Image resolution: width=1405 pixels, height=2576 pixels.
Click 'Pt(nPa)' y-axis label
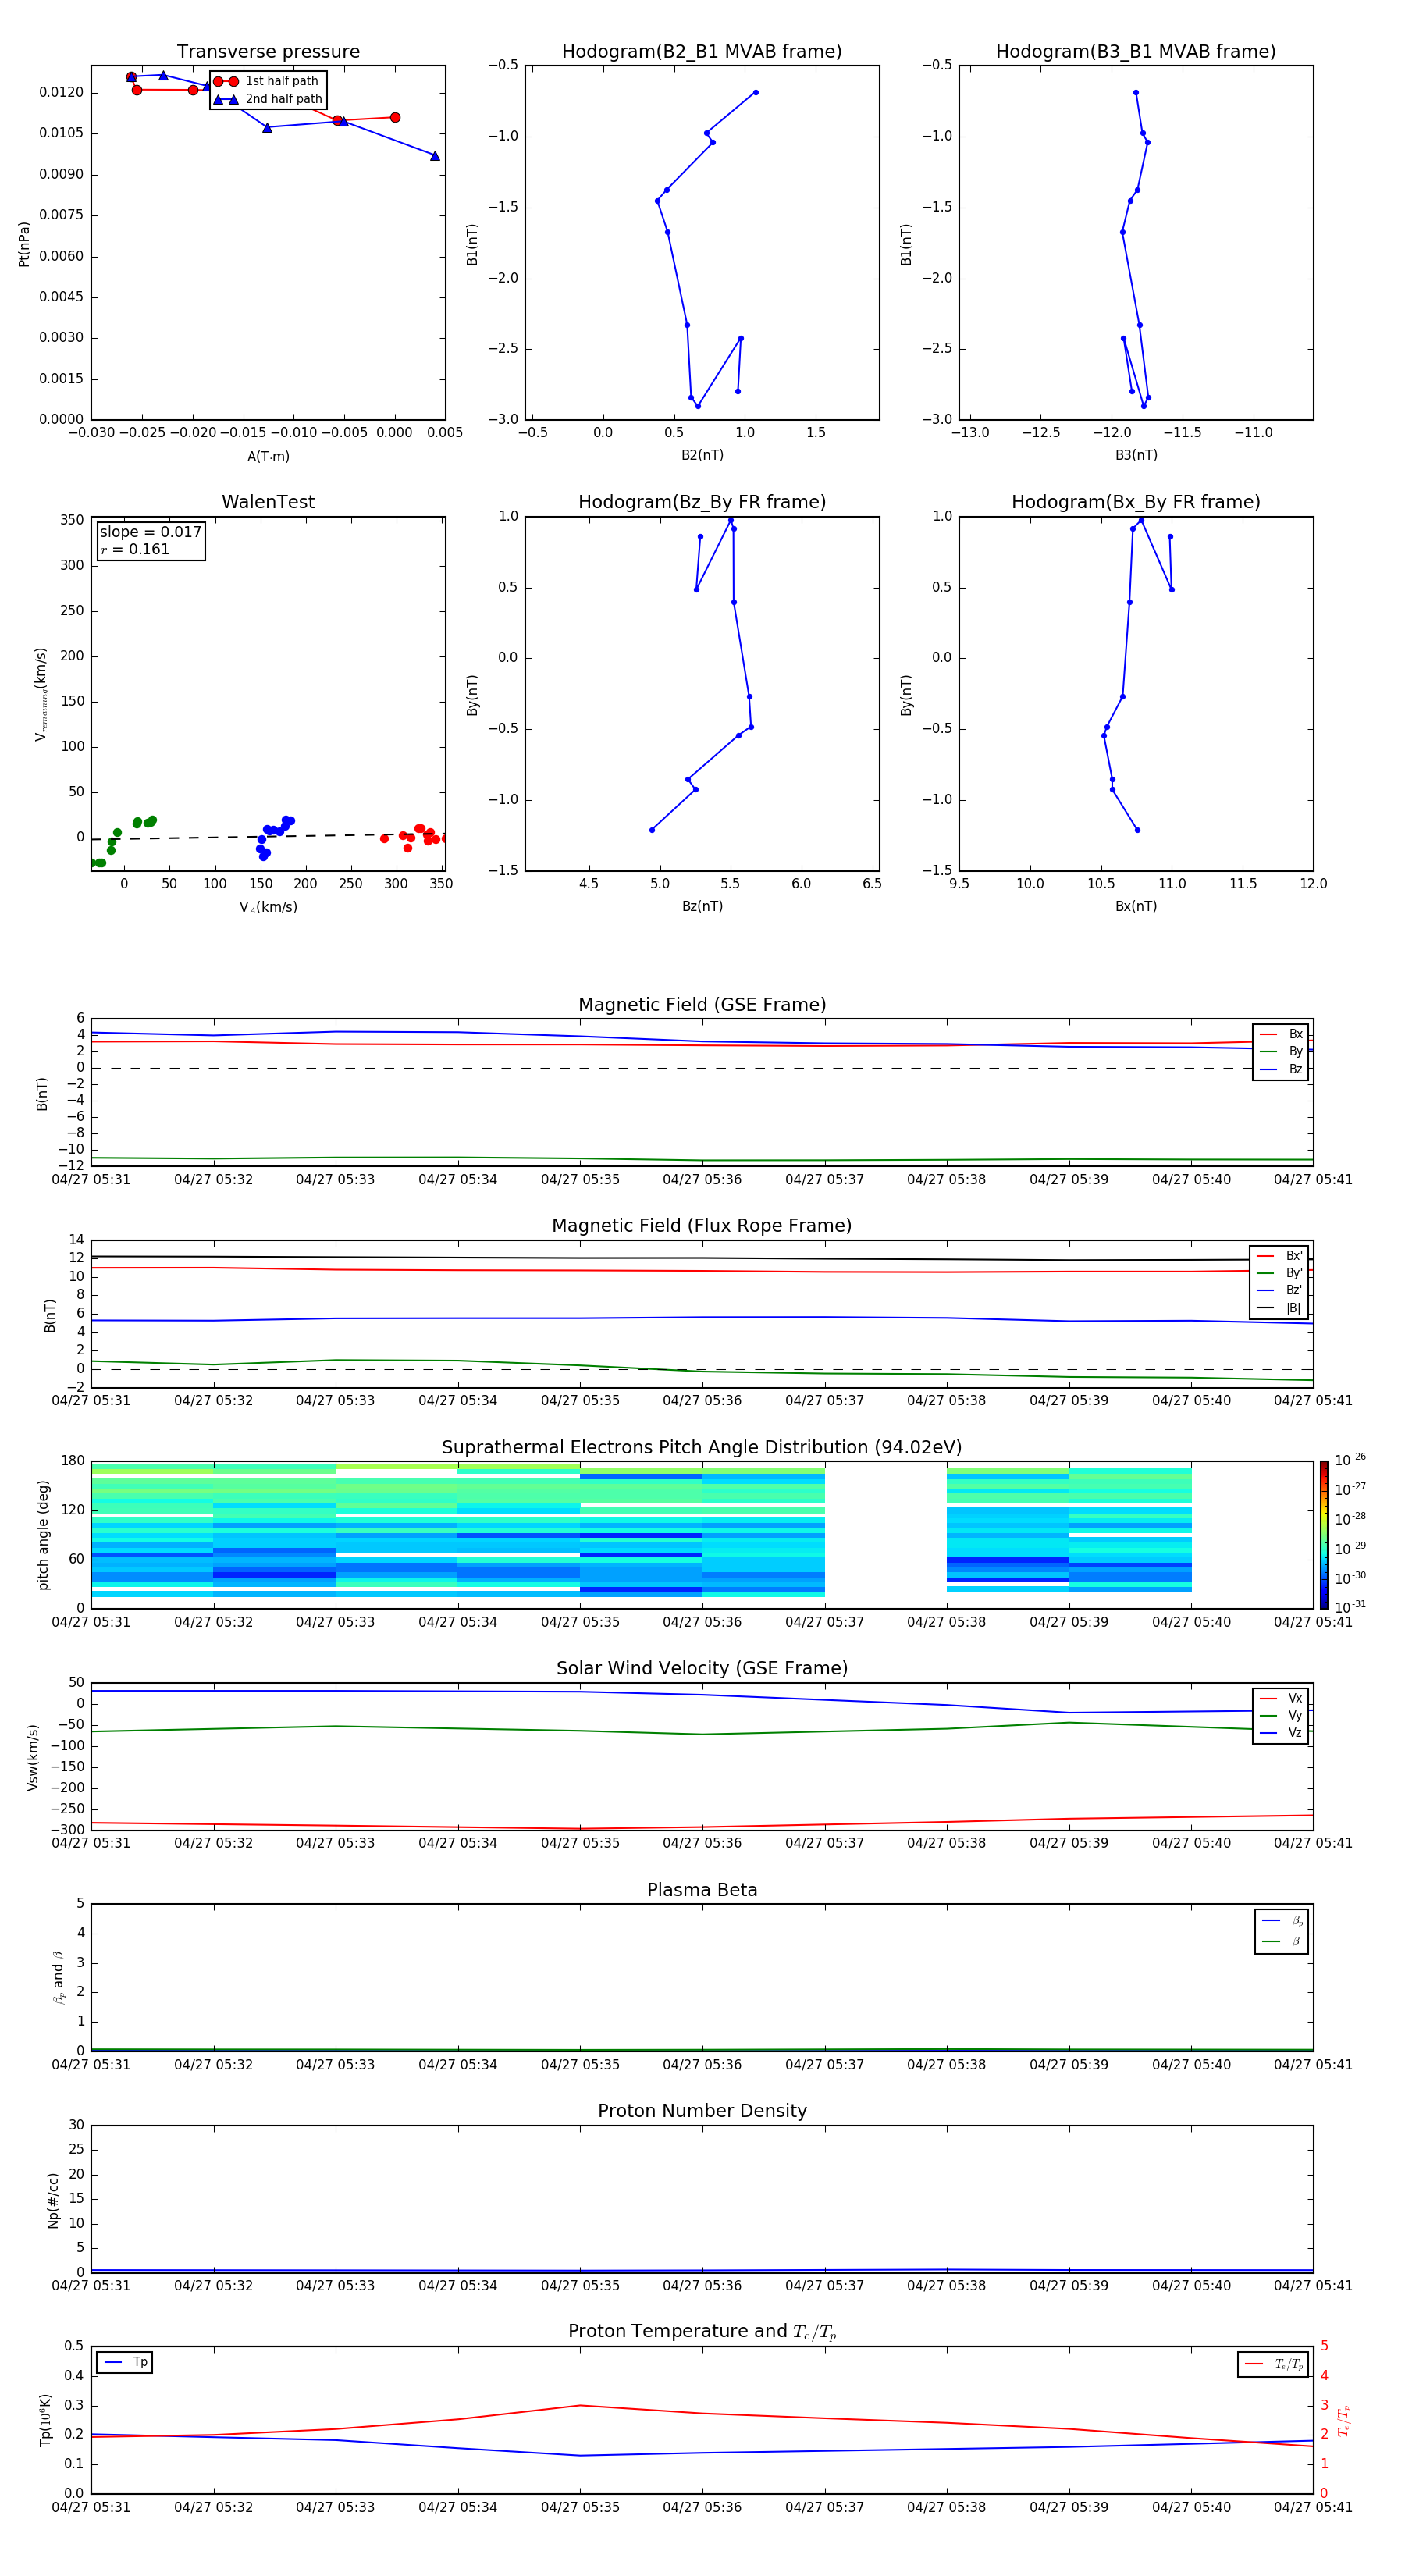pyautogui.click(x=24, y=244)
